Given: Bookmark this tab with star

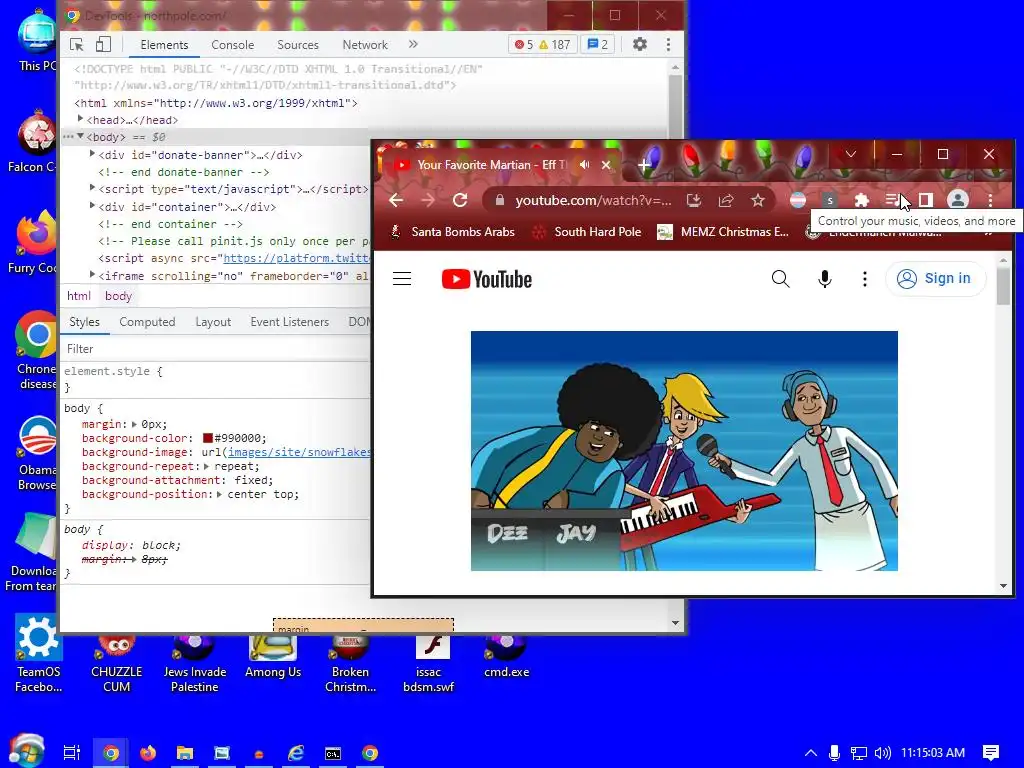Looking at the screenshot, I should [758, 200].
